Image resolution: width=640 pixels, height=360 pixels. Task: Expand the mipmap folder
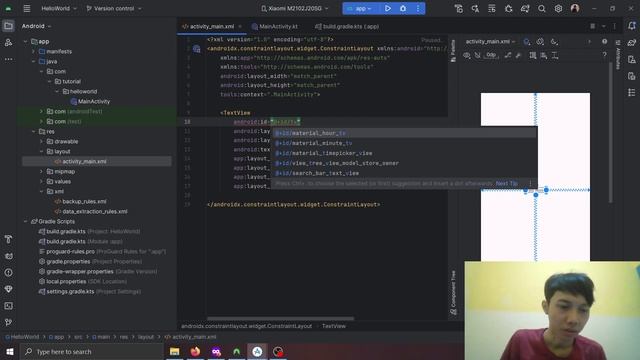tap(41, 171)
